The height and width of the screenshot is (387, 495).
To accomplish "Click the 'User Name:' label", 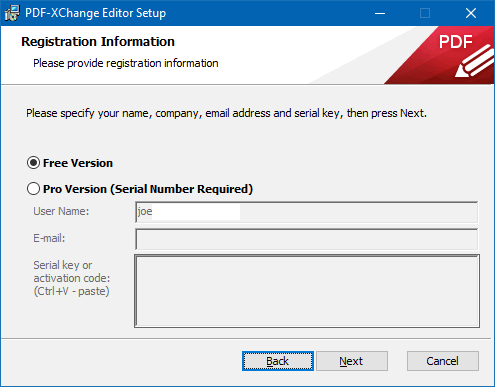I will [x=61, y=211].
